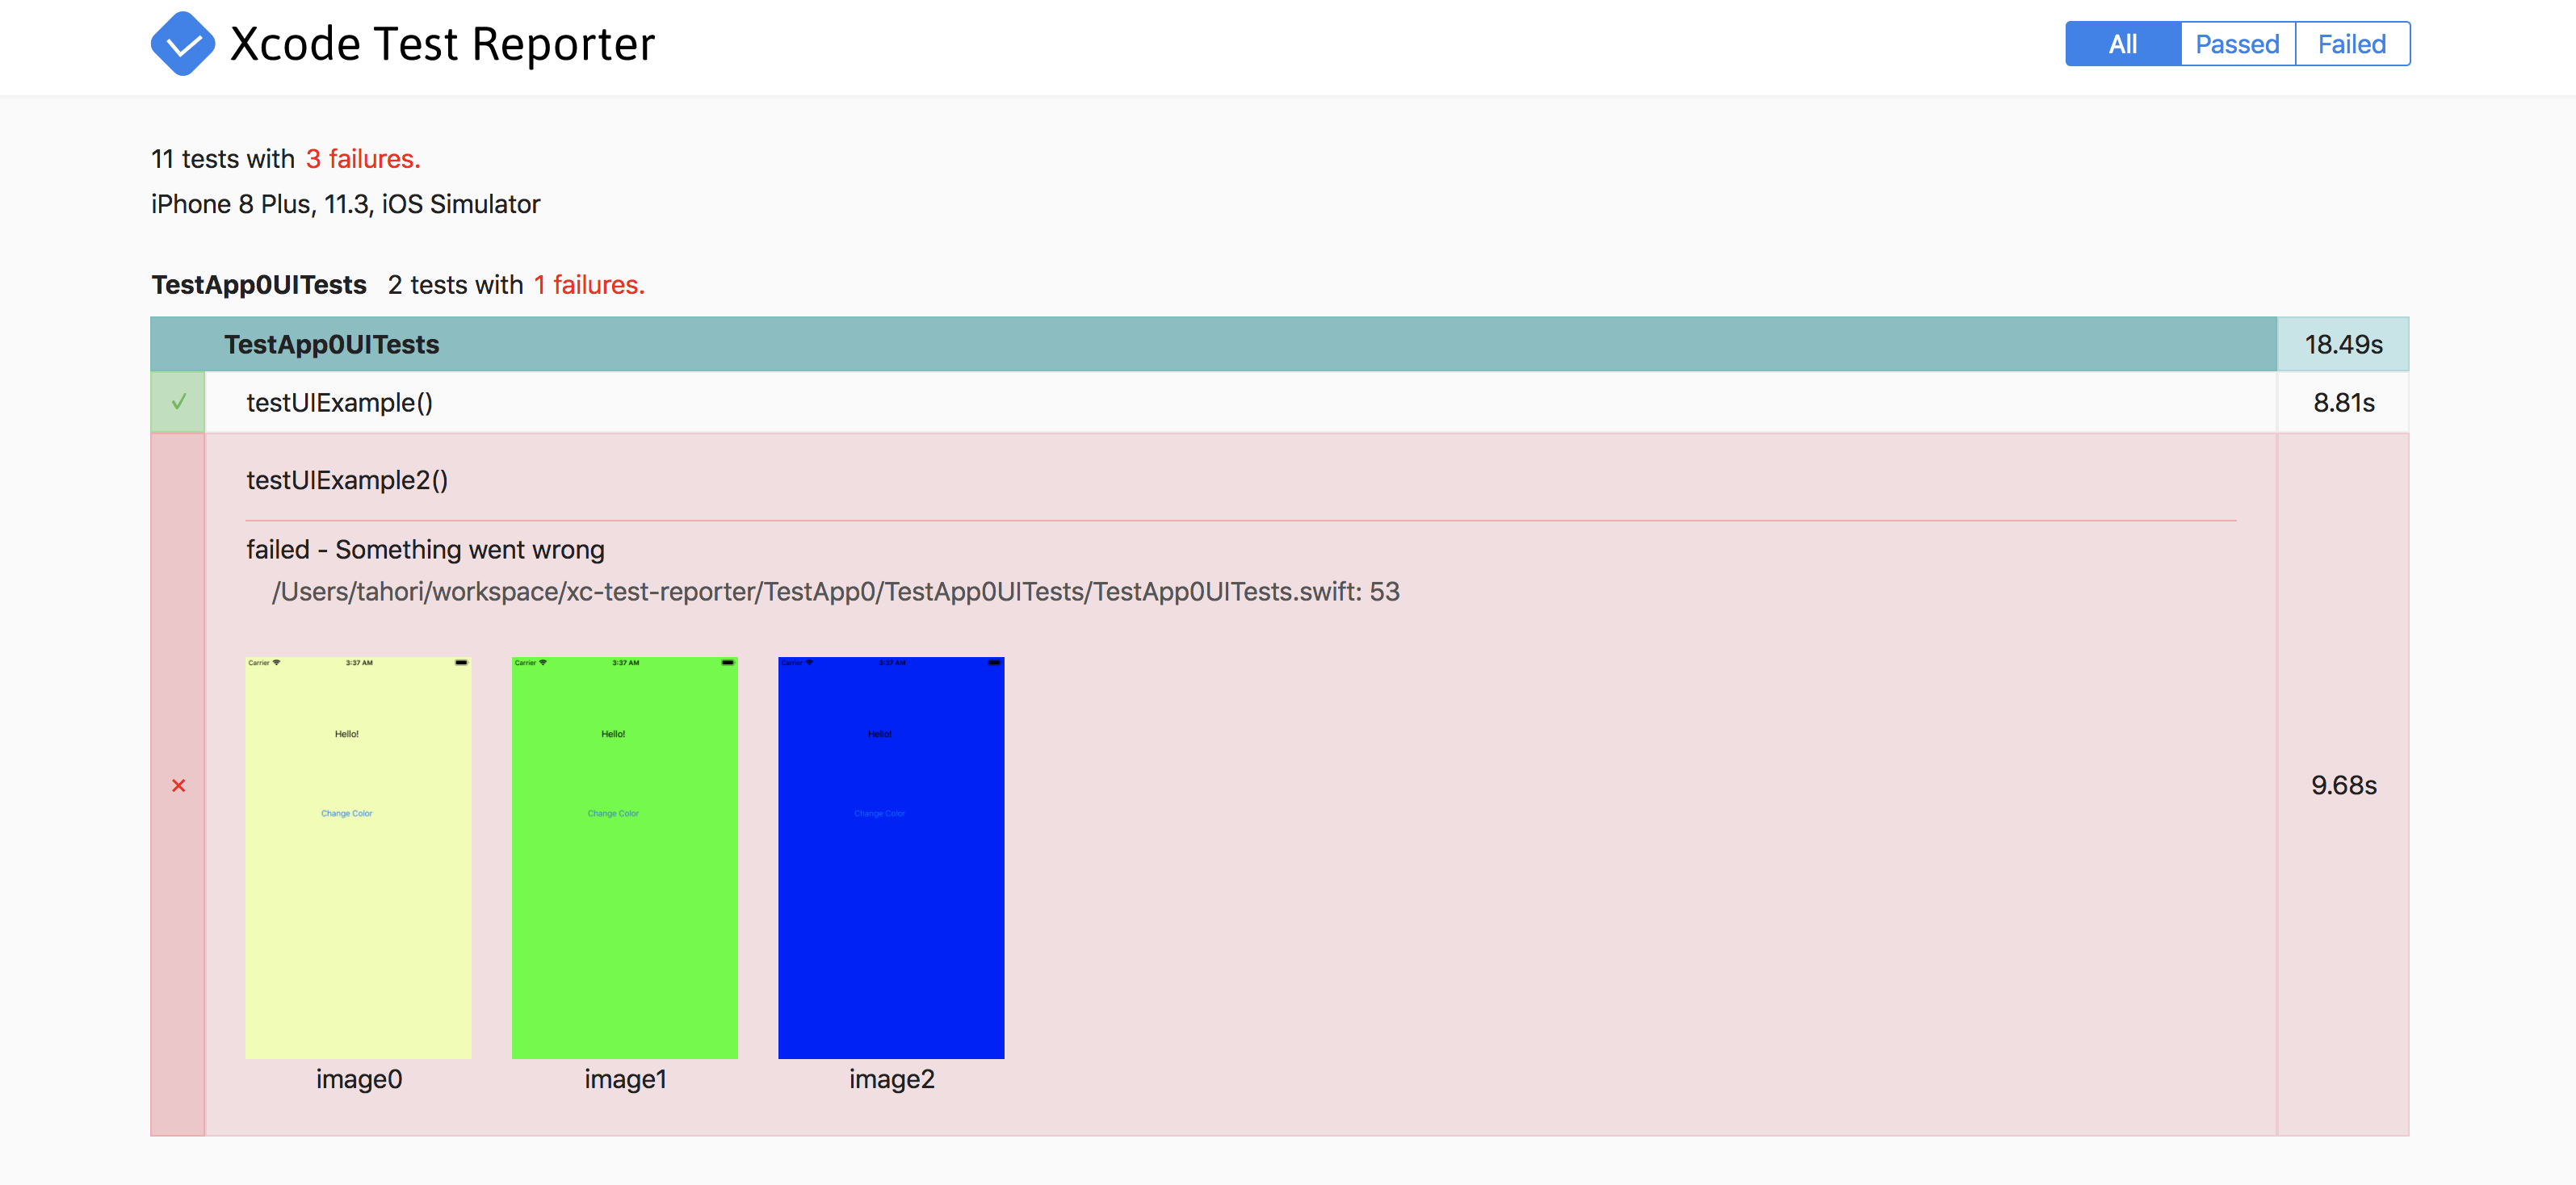Collapse the testUIExample2() failed test
The width and height of the screenshot is (2576, 1185).
(346, 480)
